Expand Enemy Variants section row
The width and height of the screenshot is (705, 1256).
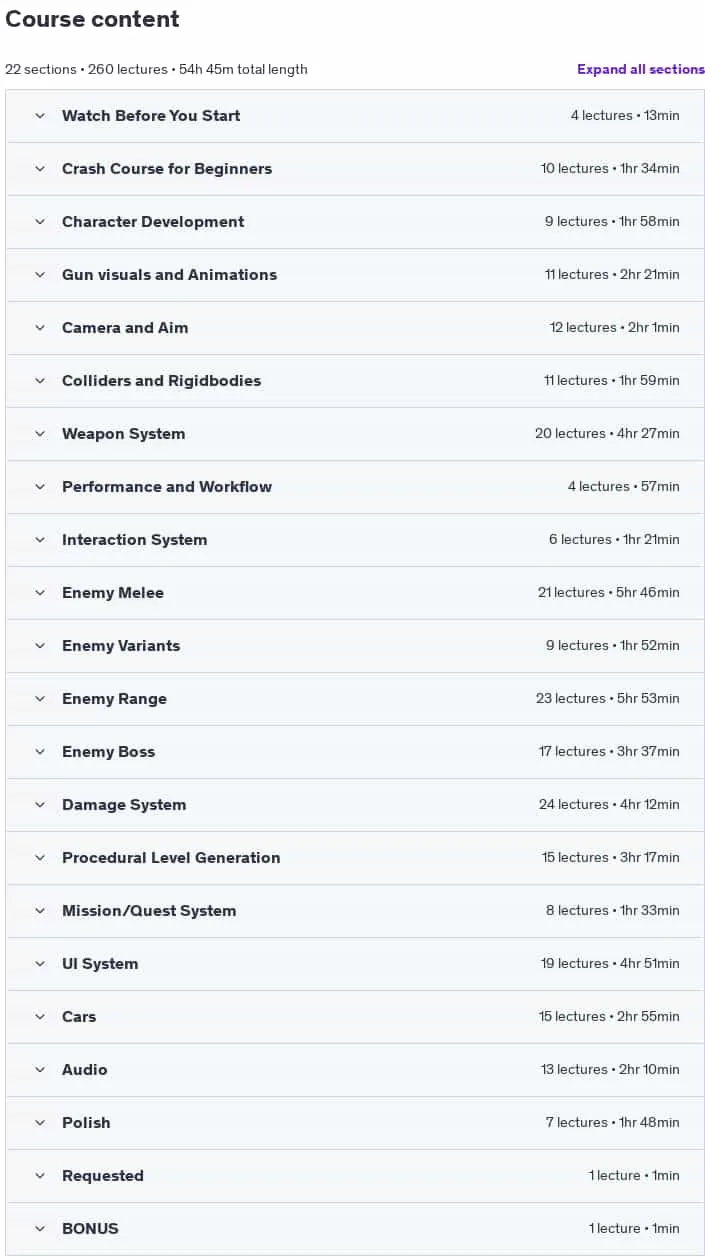point(355,646)
